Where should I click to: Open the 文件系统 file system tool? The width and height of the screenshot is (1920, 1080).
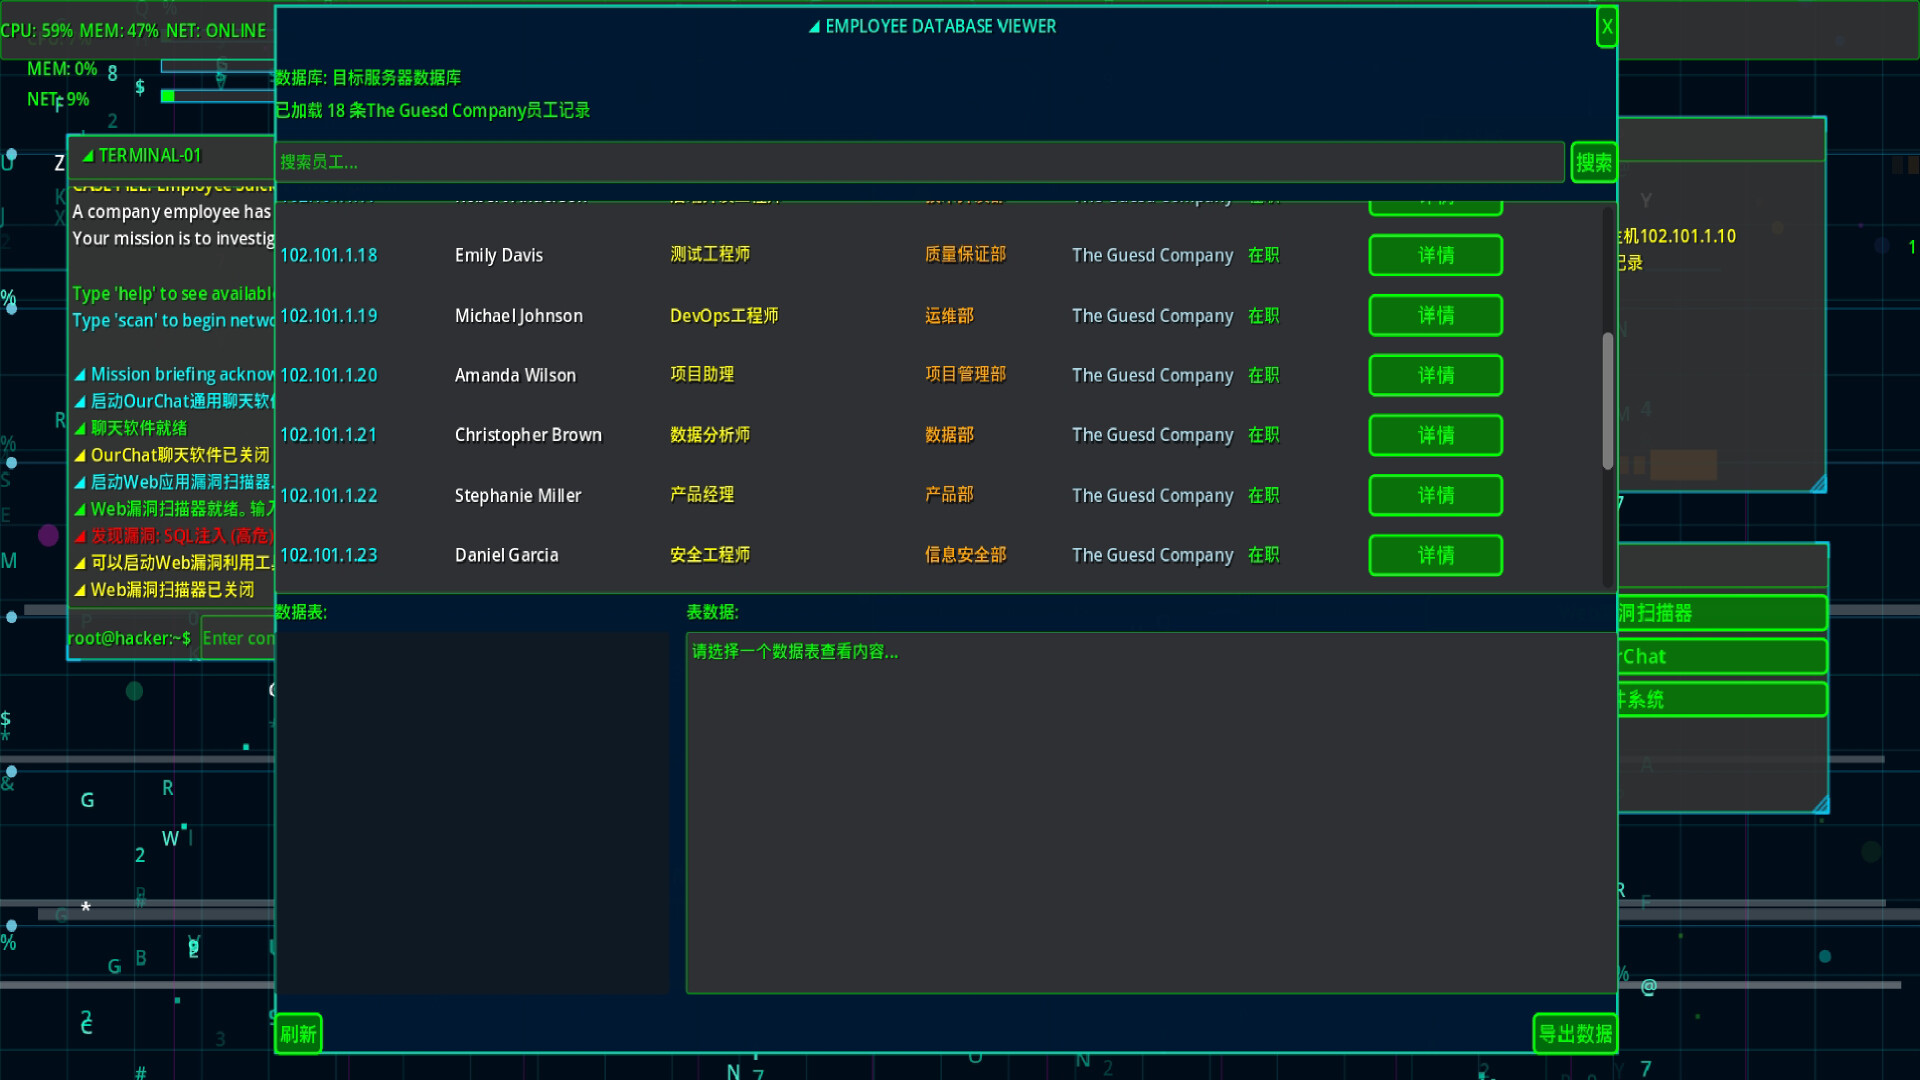click(x=1720, y=699)
